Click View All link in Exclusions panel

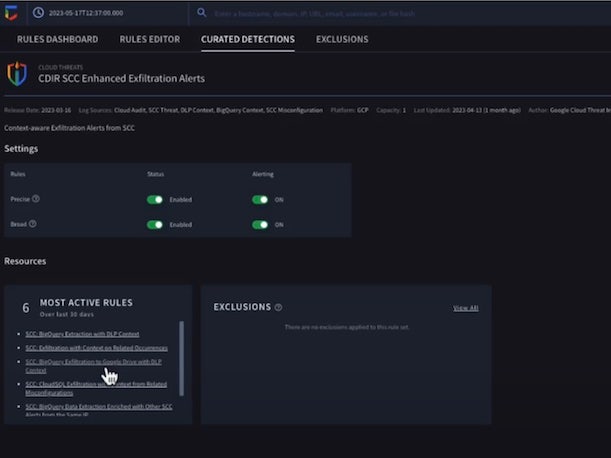click(x=465, y=308)
